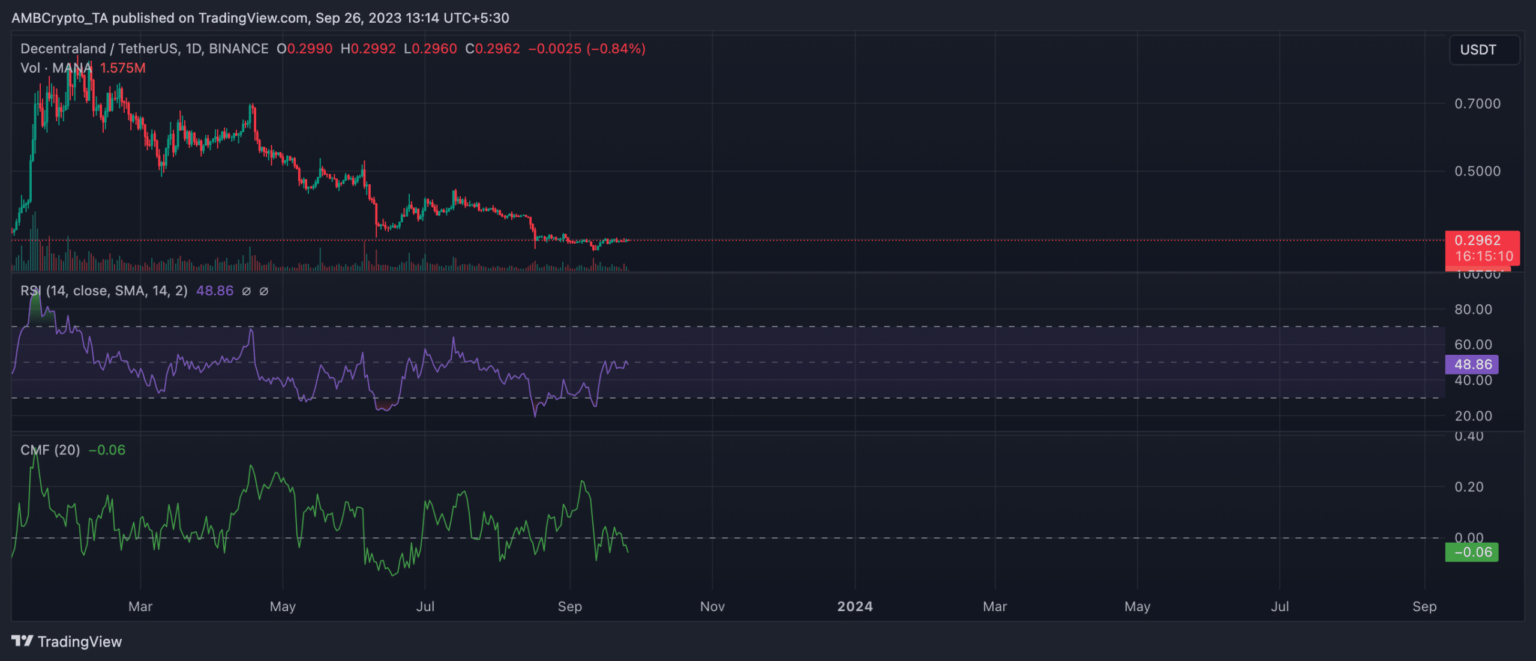Click the first ∅ symbol beside RSI value
Screen dimensions: 1536x661
247,291
